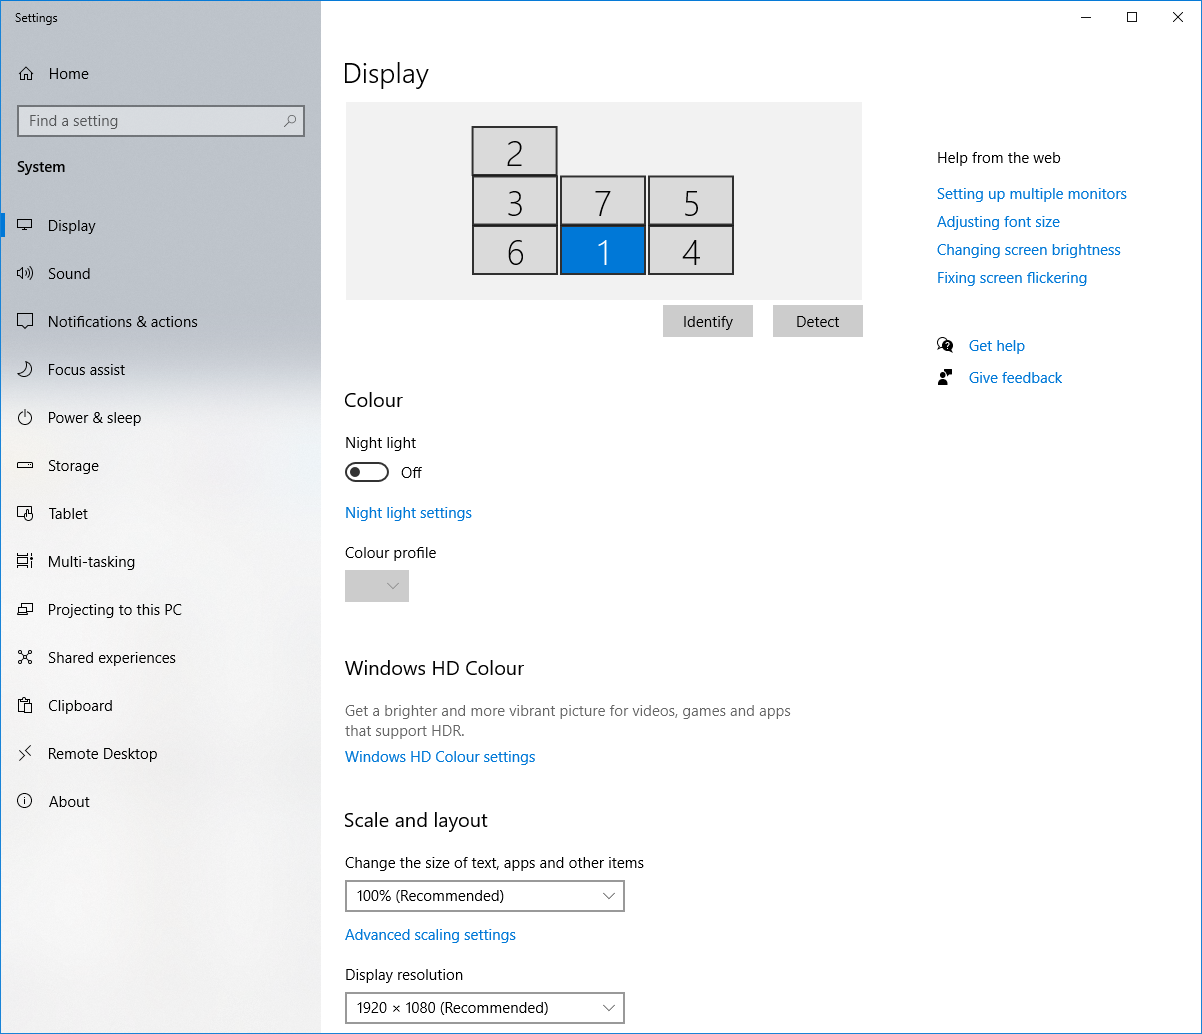This screenshot has height=1034, width=1202.
Task: Click the Multi-tasking icon
Action: [26, 562]
